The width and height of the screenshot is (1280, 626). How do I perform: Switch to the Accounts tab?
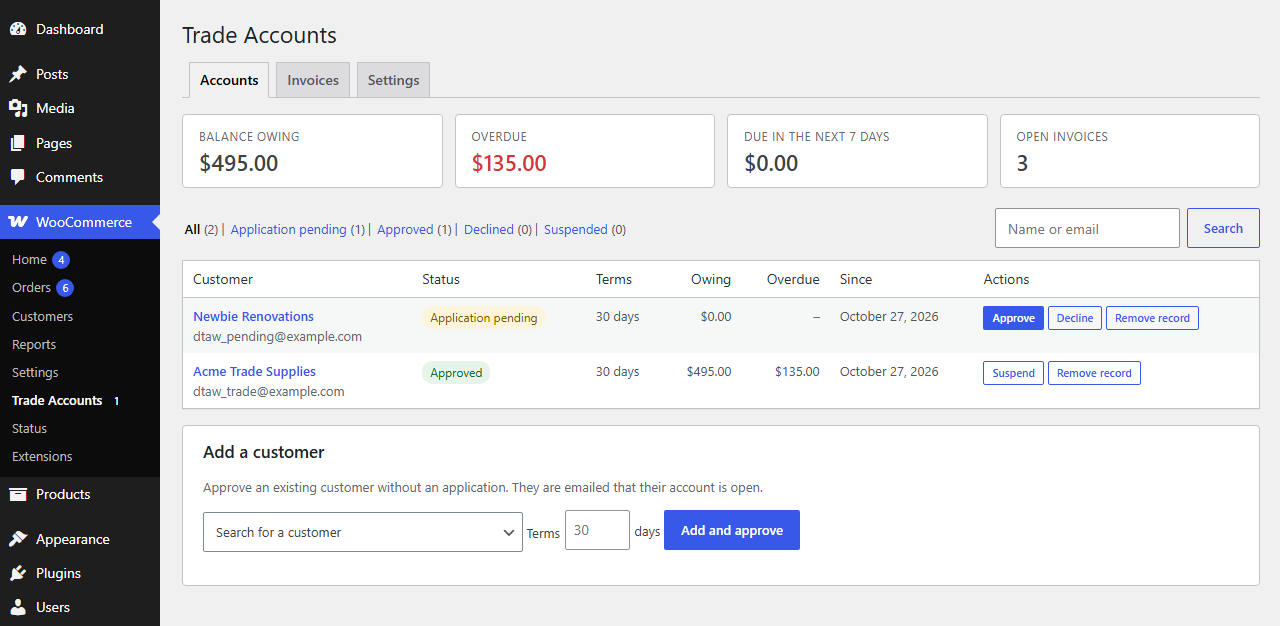coord(229,80)
